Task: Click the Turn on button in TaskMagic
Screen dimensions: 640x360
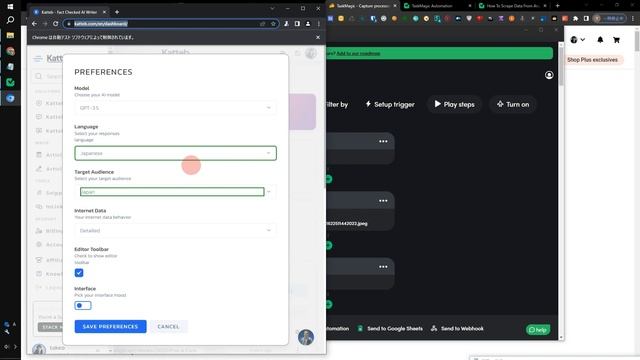Action: click(x=513, y=104)
